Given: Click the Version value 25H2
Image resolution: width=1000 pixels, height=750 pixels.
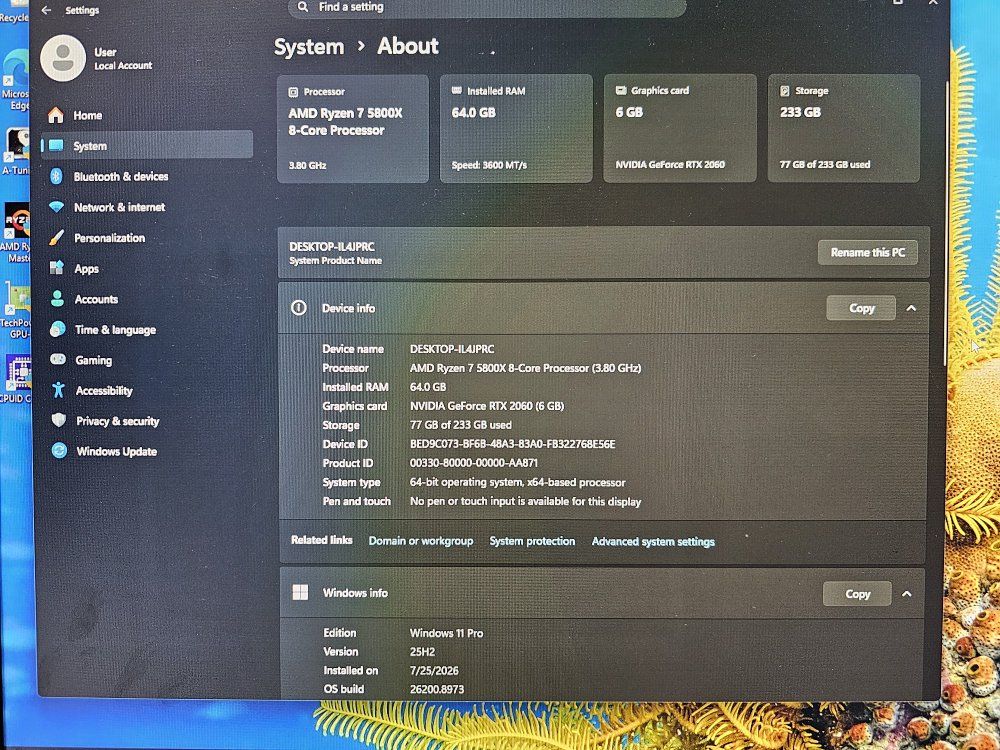Looking at the screenshot, I should 422,652.
